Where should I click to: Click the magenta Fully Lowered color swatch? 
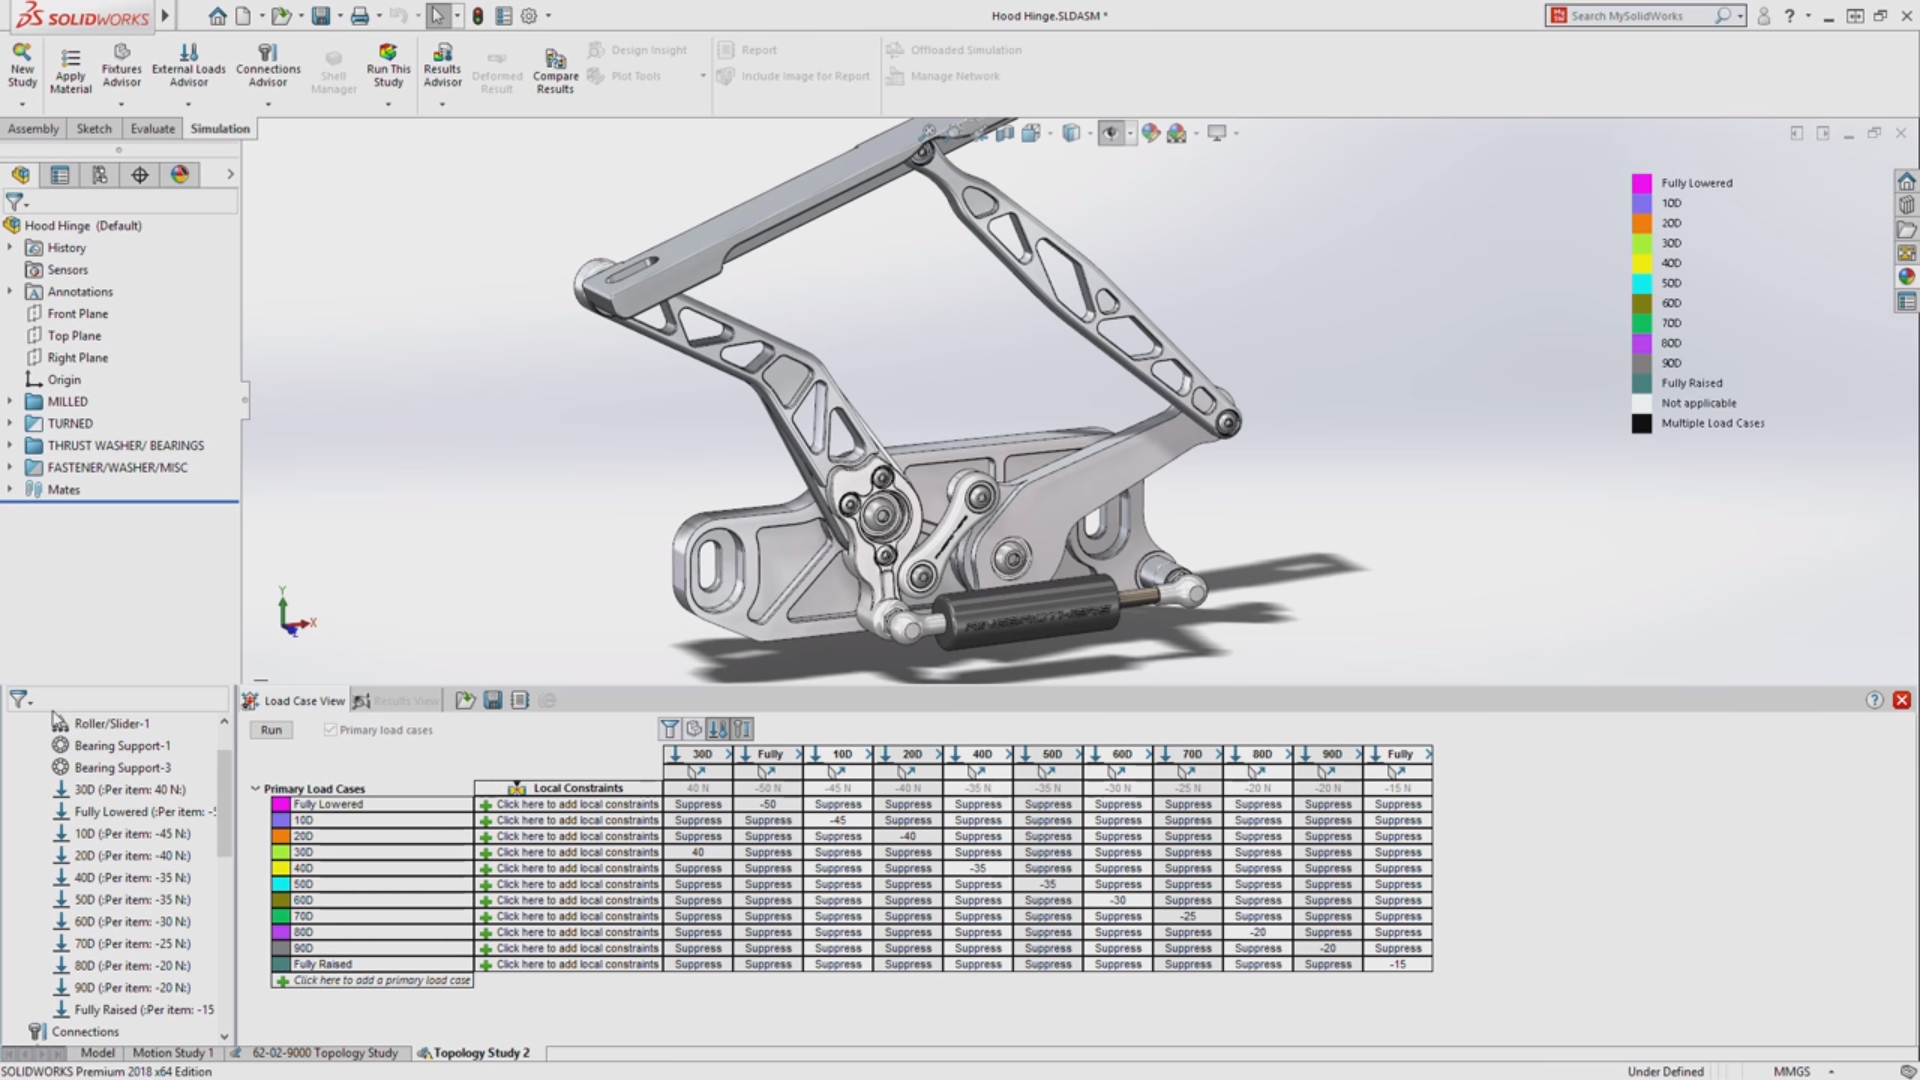(281, 805)
